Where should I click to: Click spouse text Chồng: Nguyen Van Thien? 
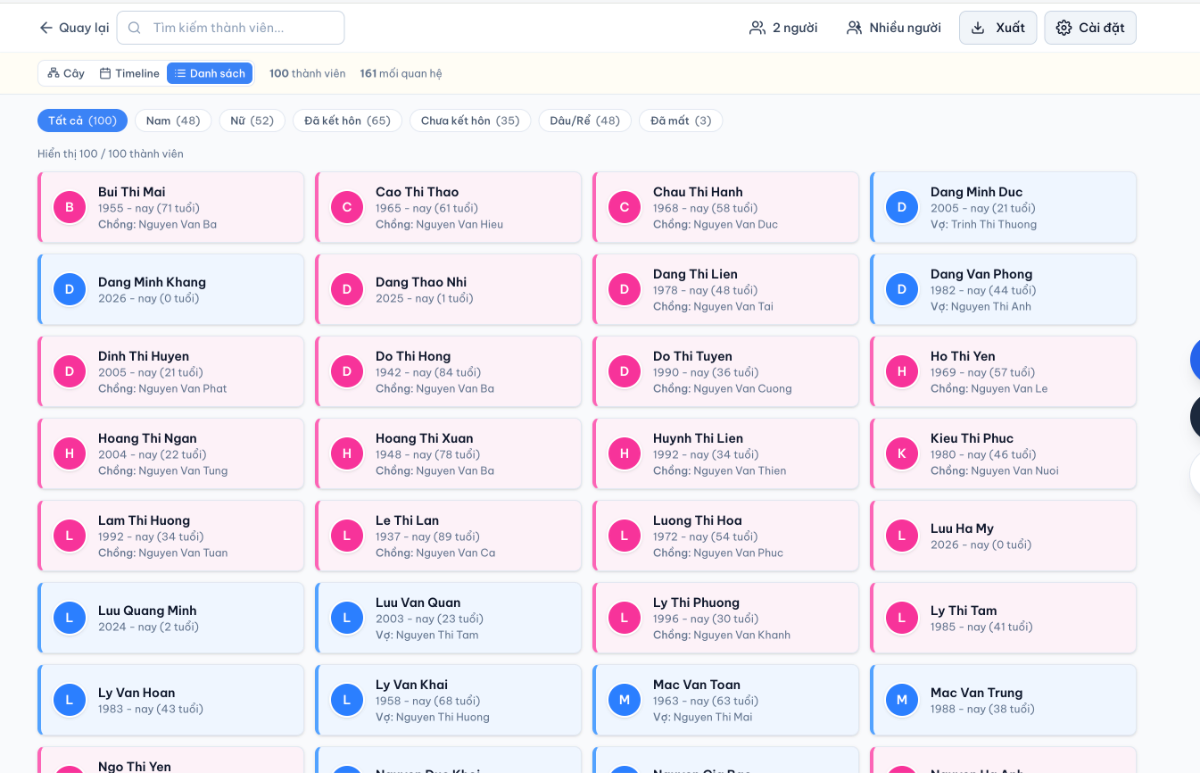719,471
